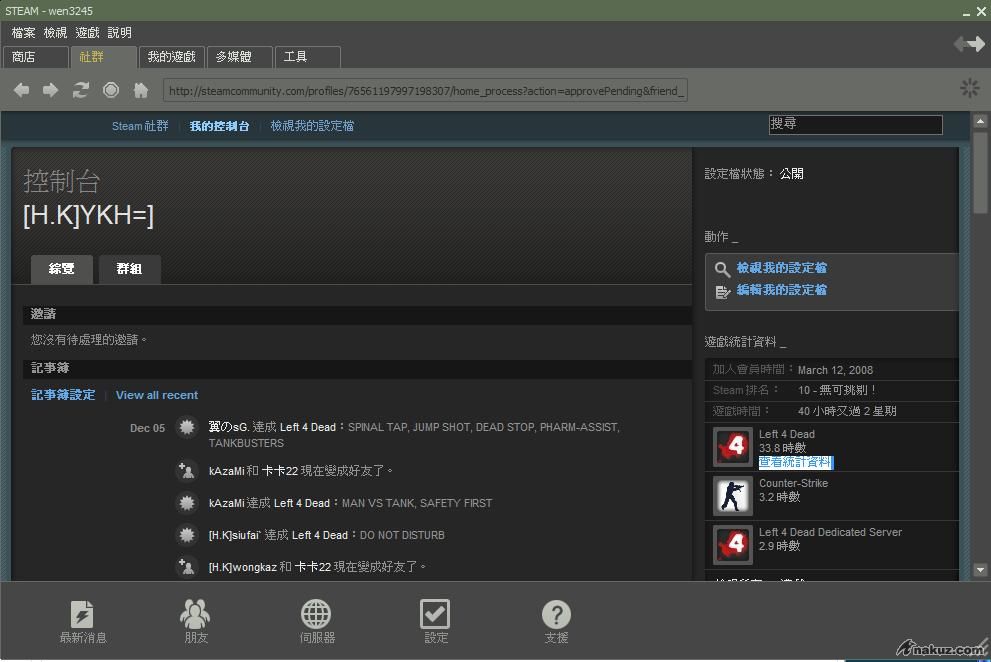Click the 10 - 無可挑剔！ Steam rating value

(x=837, y=391)
